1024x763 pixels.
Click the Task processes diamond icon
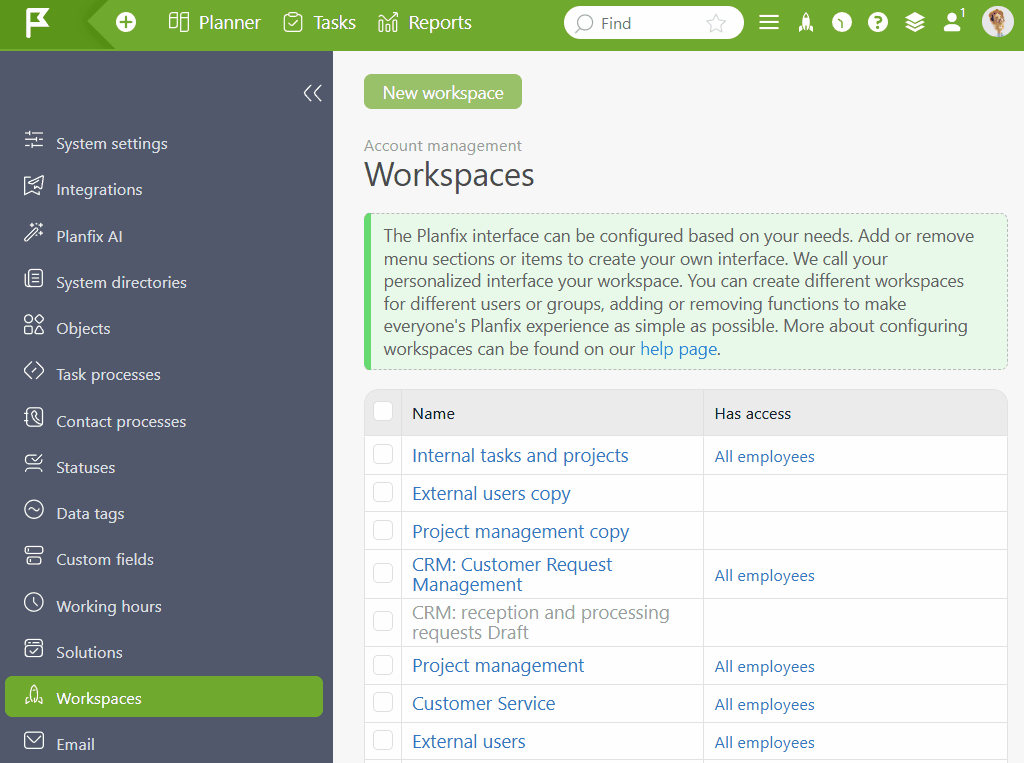coord(34,370)
